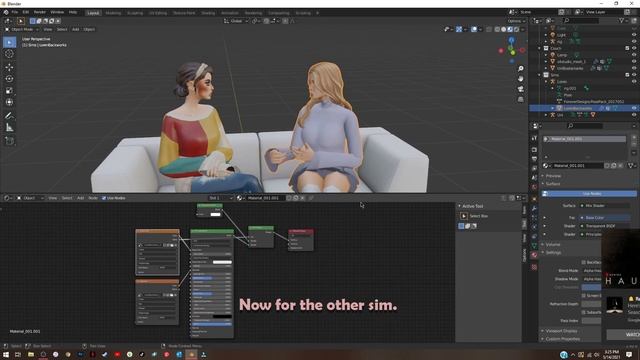The width and height of the screenshot is (640, 360).
Task: Open the Render properties tab
Action: coord(534,149)
